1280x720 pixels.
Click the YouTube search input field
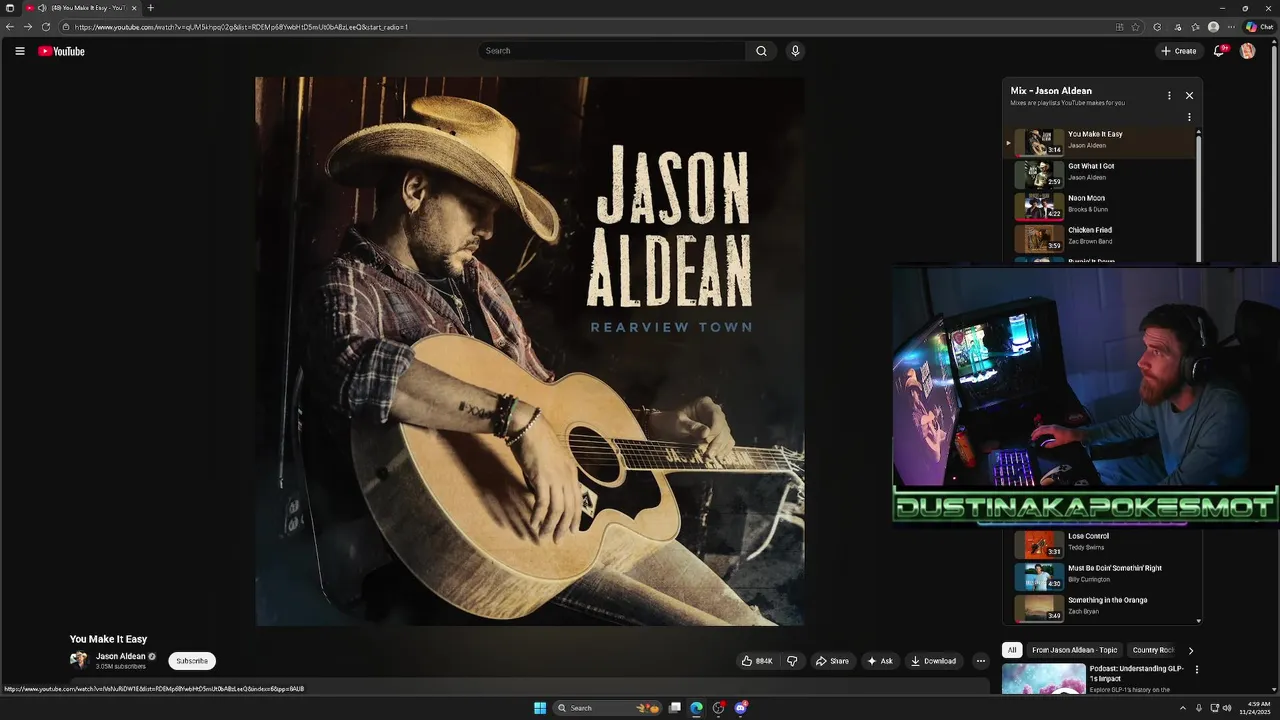click(x=612, y=51)
